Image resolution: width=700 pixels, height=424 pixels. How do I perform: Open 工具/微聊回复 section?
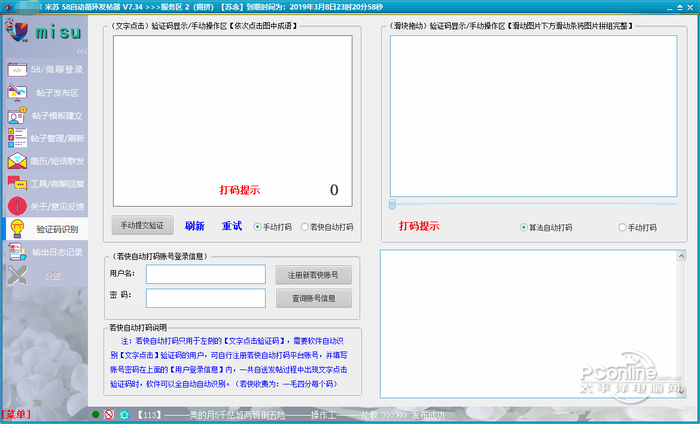(x=57, y=184)
